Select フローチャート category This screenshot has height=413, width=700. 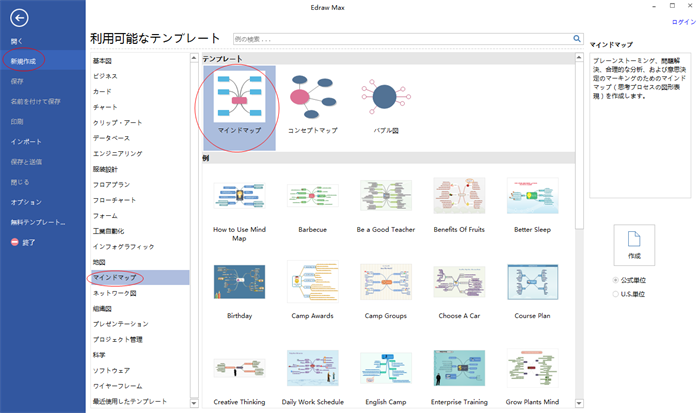[114, 200]
